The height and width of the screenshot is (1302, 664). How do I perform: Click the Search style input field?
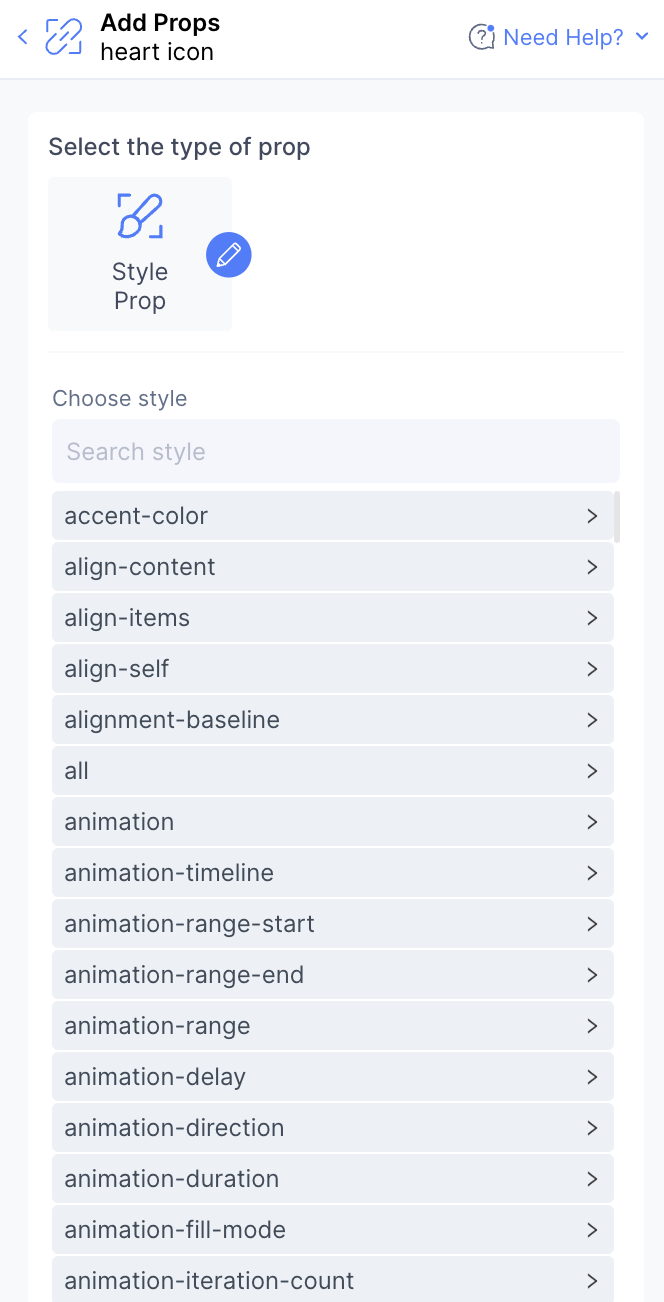[336, 451]
